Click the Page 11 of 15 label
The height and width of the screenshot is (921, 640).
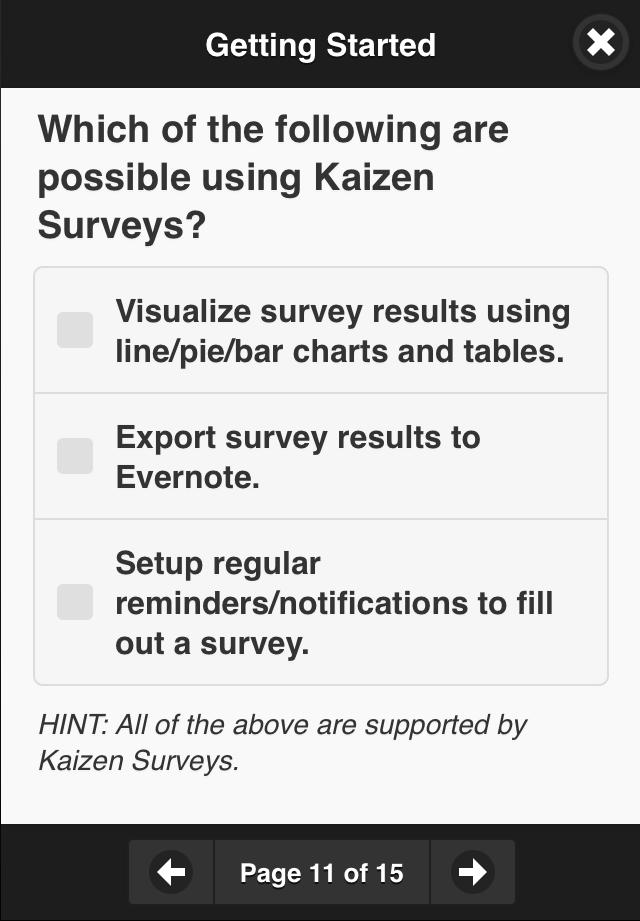320,872
